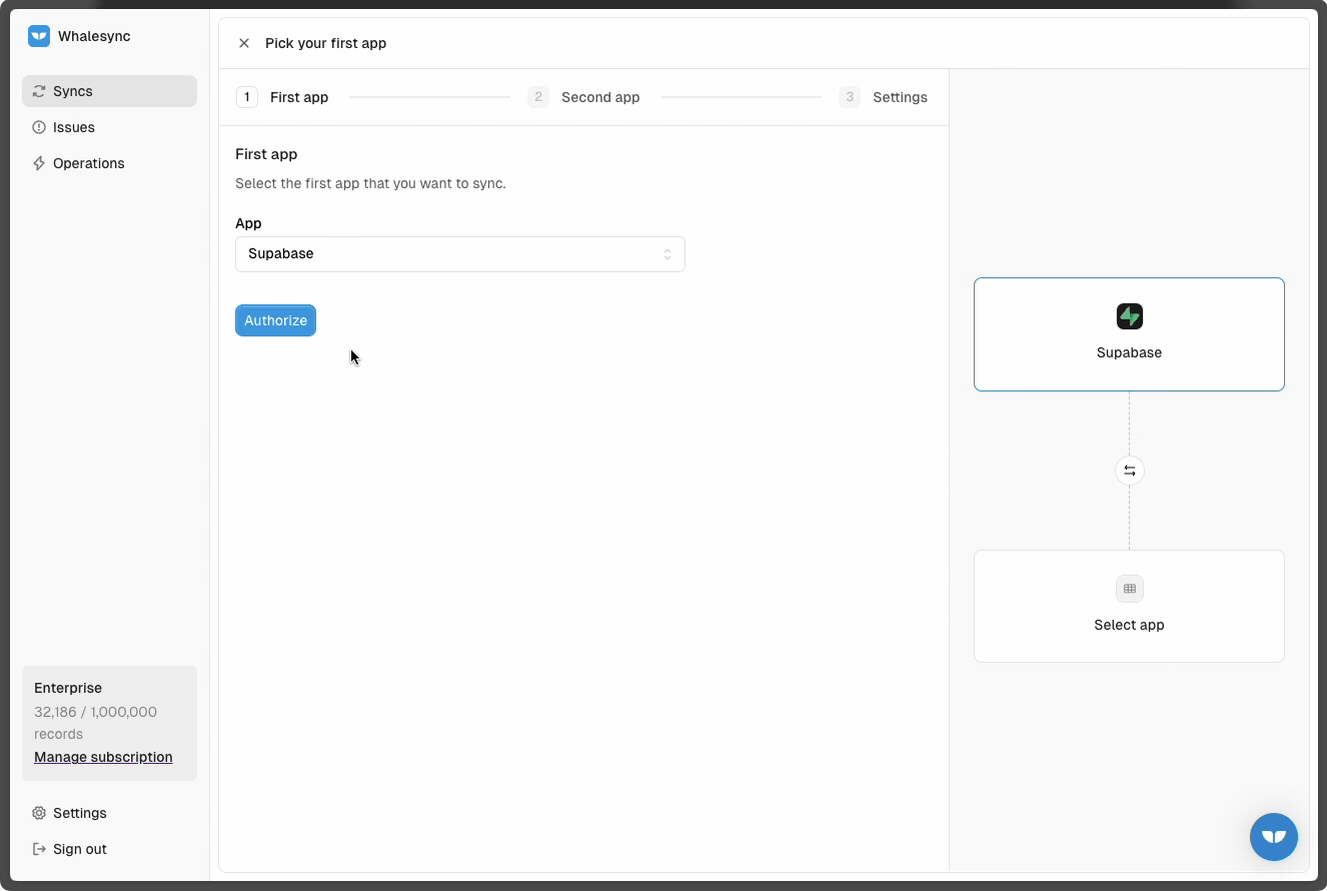Viewport: 1327px width, 891px height.
Task: Open Settings via the gear icon
Action: (x=39, y=813)
